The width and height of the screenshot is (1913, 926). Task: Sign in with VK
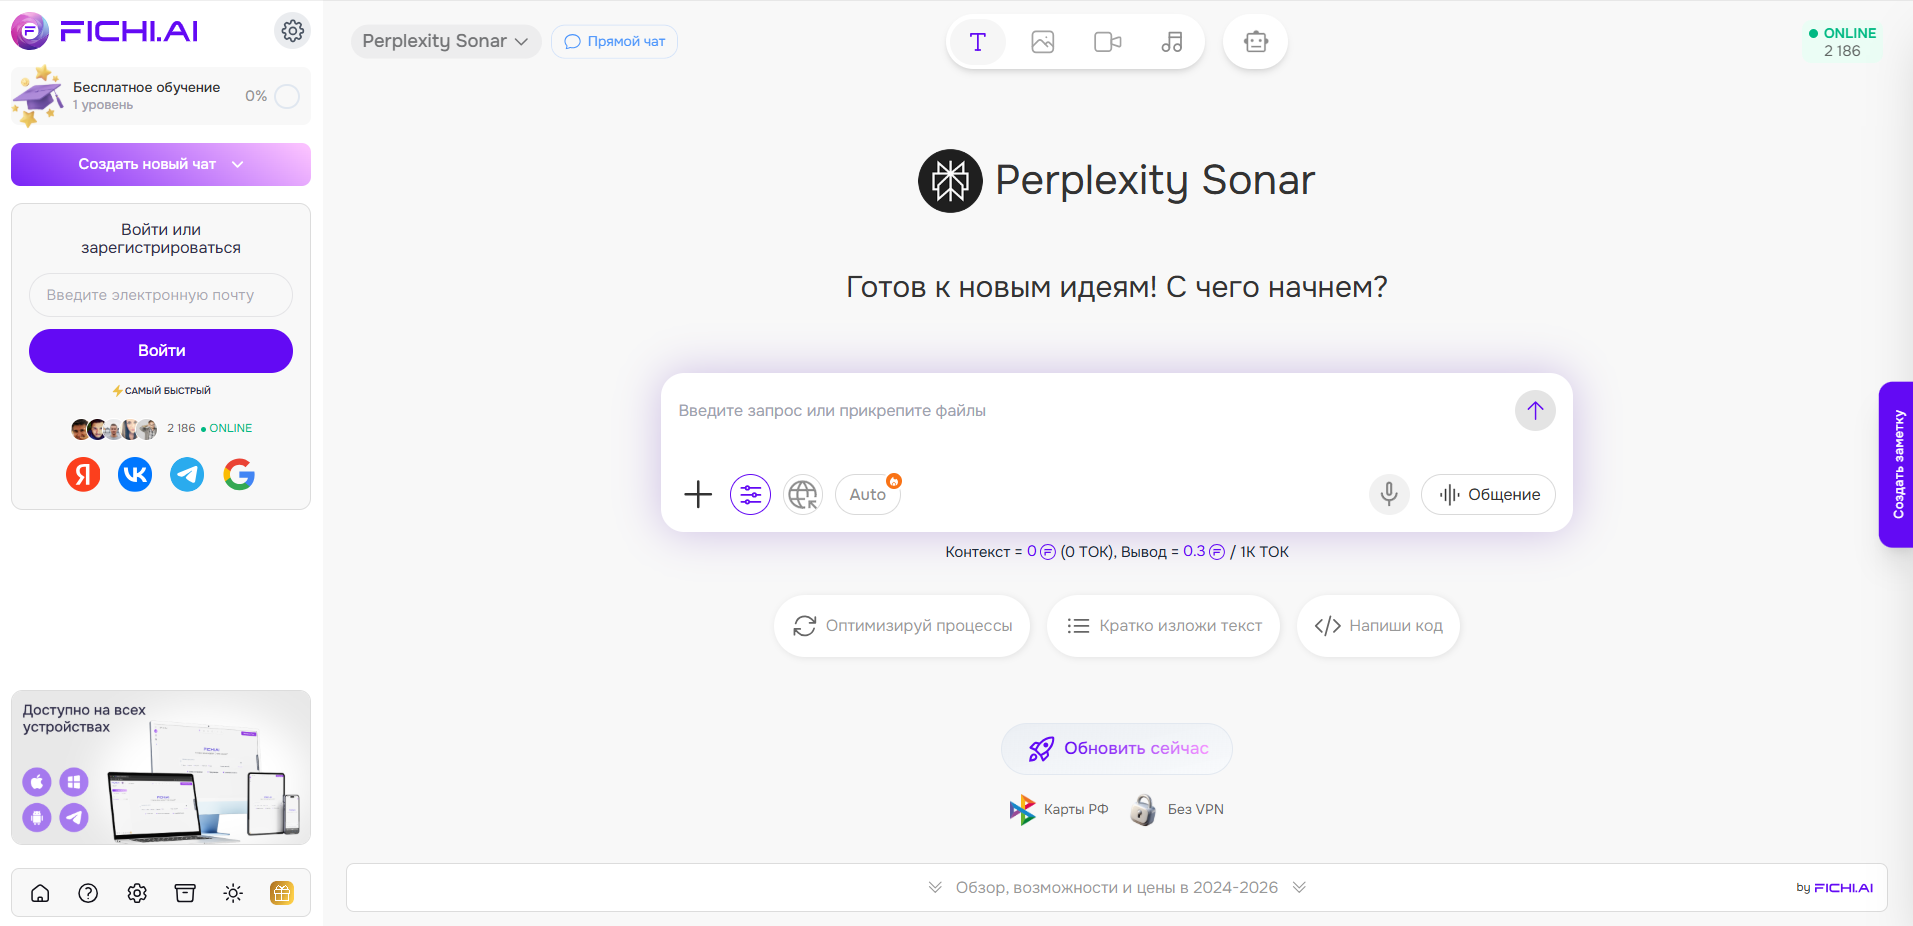135,474
